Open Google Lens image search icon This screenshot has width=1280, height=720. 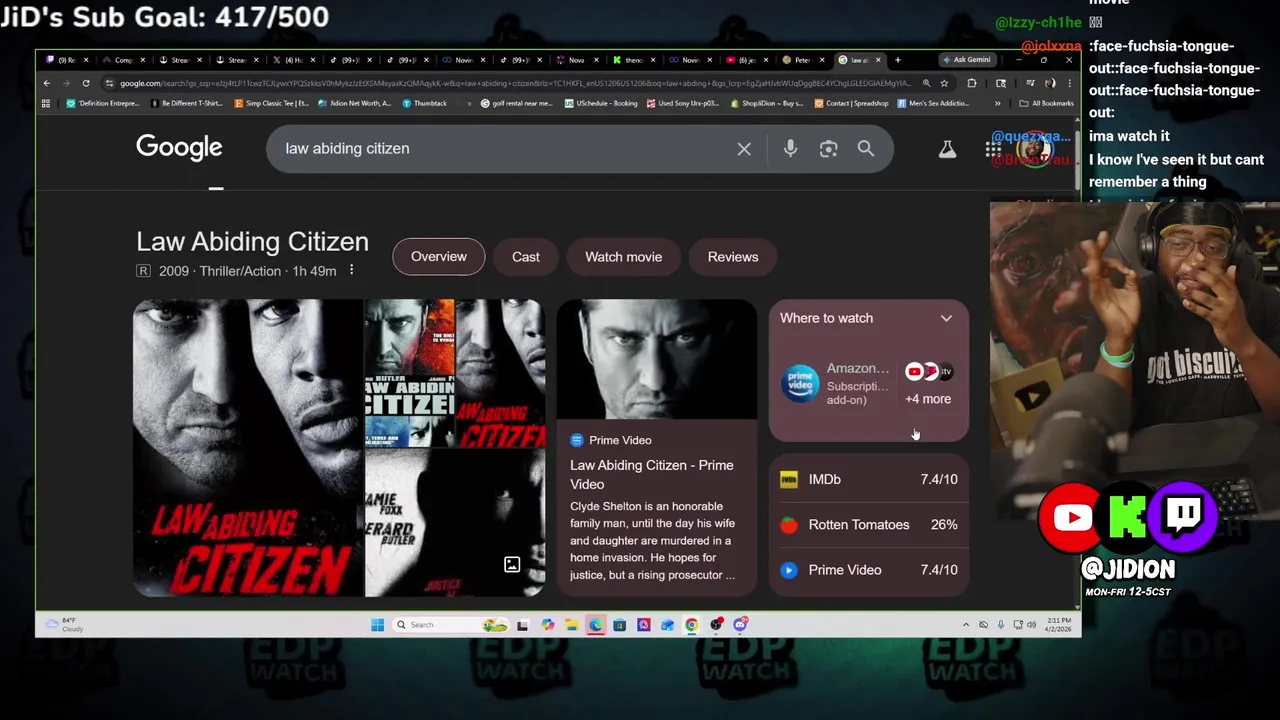click(828, 149)
